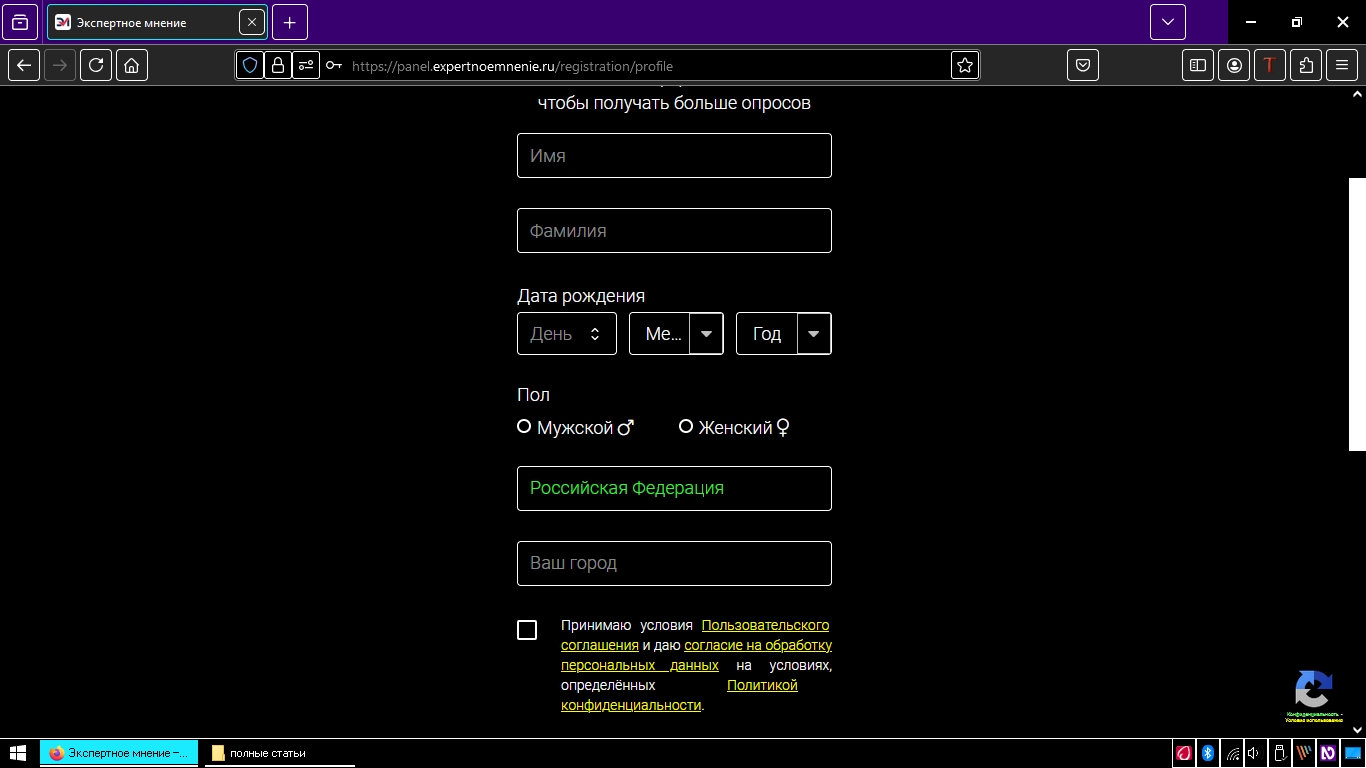Image resolution: width=1366 pixels, height=768 pixels.
Task: Open the Политикой конфиденциальности link
Action: click(762, 685)
